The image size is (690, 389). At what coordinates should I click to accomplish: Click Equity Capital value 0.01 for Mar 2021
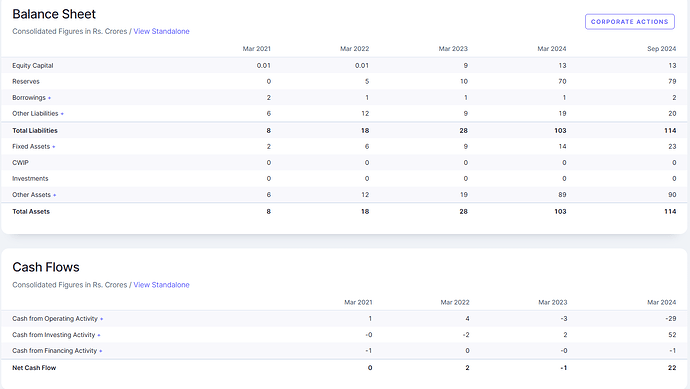[264, 66]
